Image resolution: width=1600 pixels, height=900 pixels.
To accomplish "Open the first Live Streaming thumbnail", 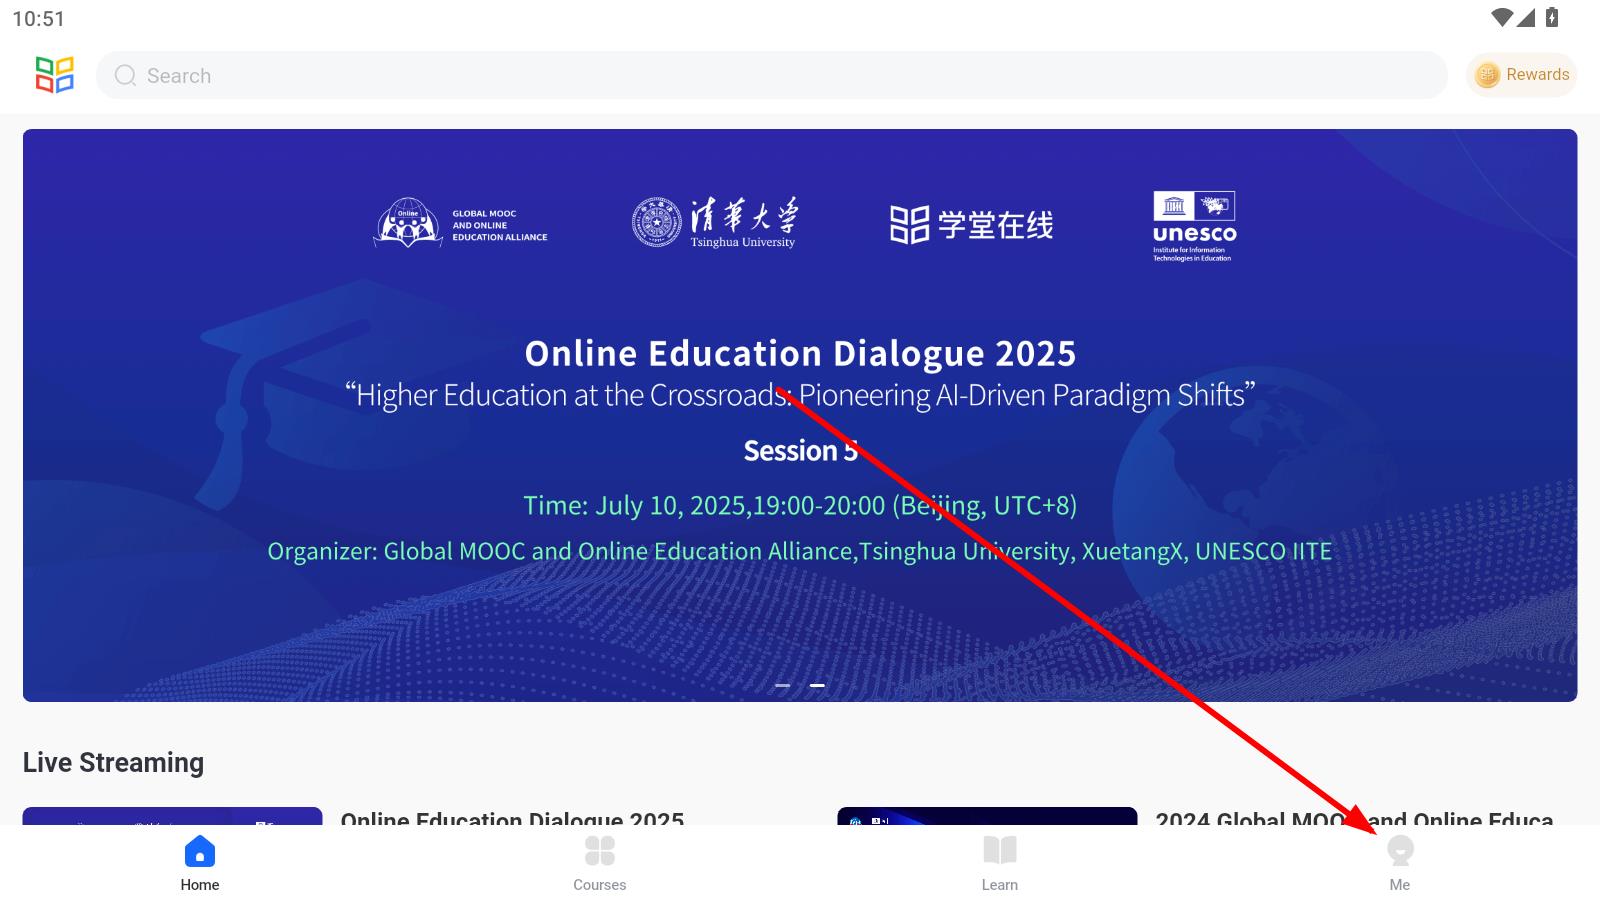I will [172, 816].
